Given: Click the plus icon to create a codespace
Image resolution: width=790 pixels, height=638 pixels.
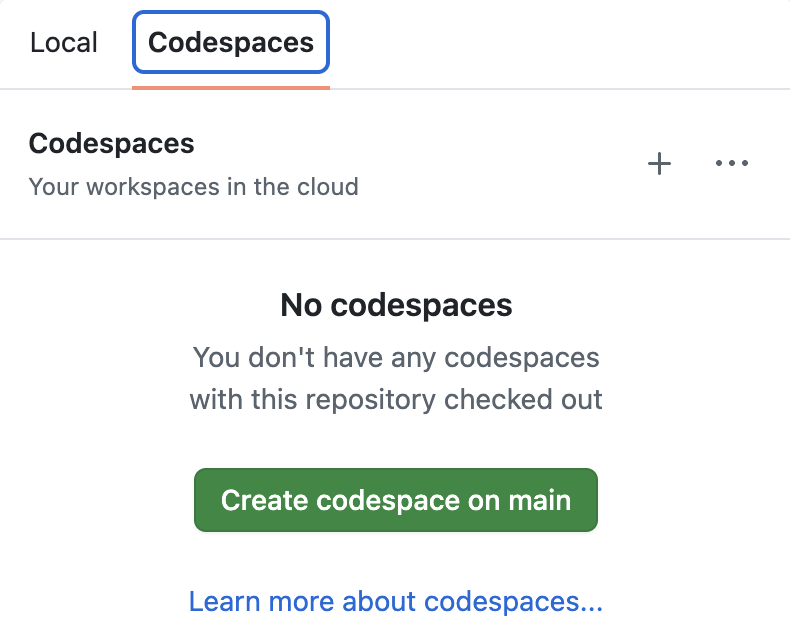Looking at the screenshot, I should pyautogui.click(x=659, y=164).
